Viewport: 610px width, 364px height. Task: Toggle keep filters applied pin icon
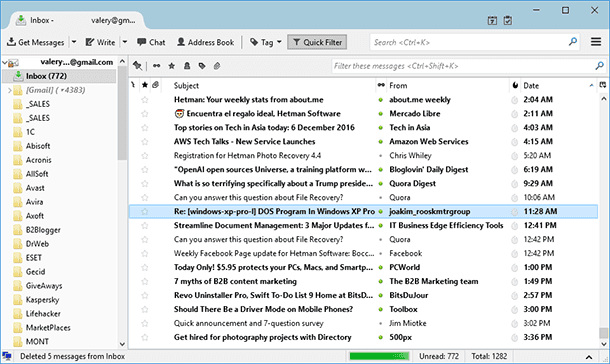pos(137,66)
